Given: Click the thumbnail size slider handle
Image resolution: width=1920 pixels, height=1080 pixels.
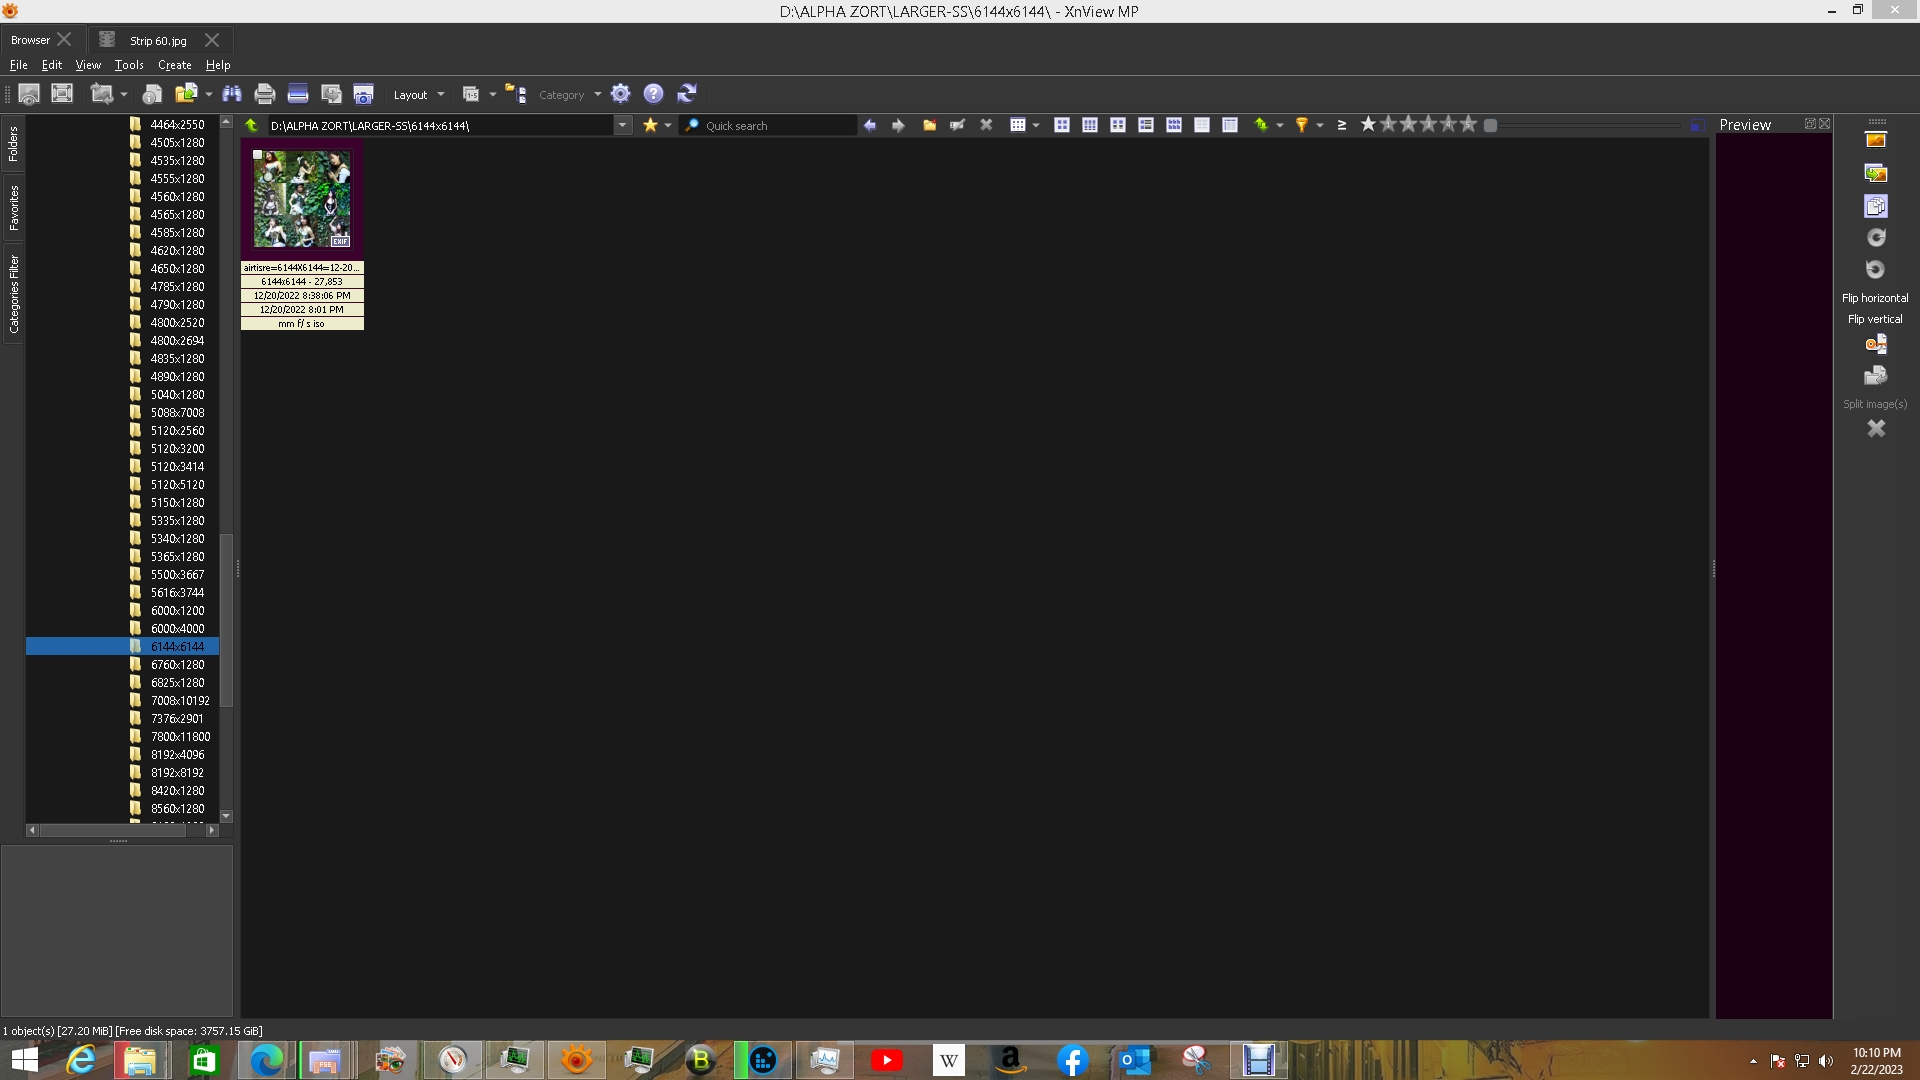Looking at the screenshot, I should coord(1490,125).
